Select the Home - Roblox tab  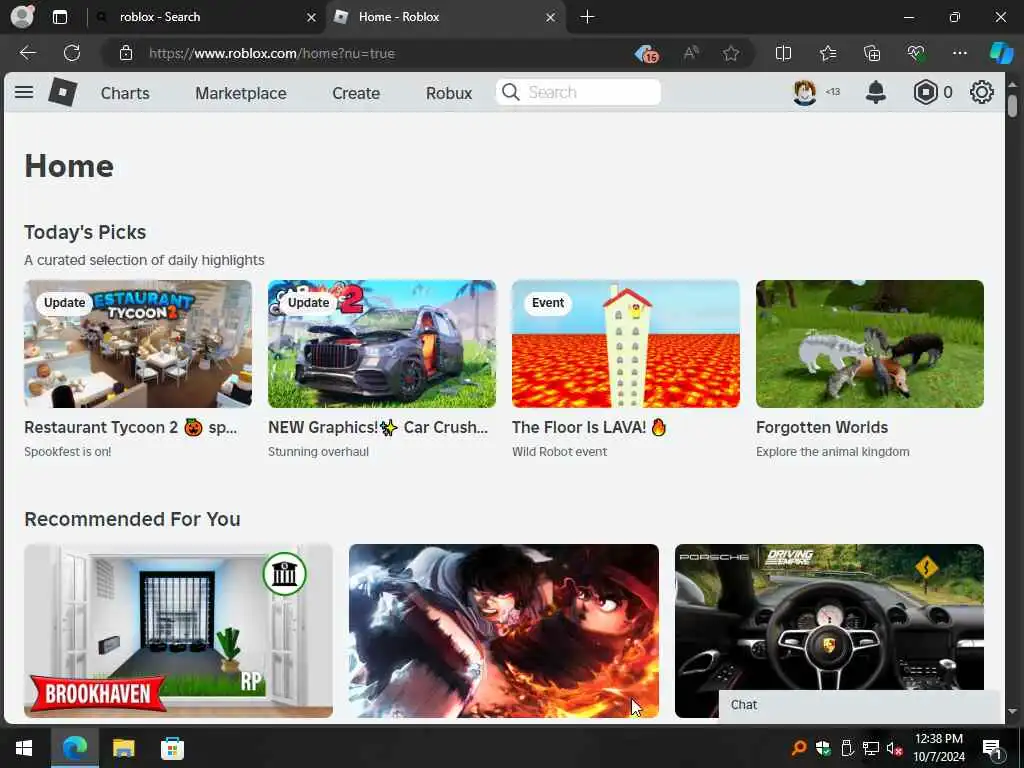pyautogui.click(x=445, y=17)
